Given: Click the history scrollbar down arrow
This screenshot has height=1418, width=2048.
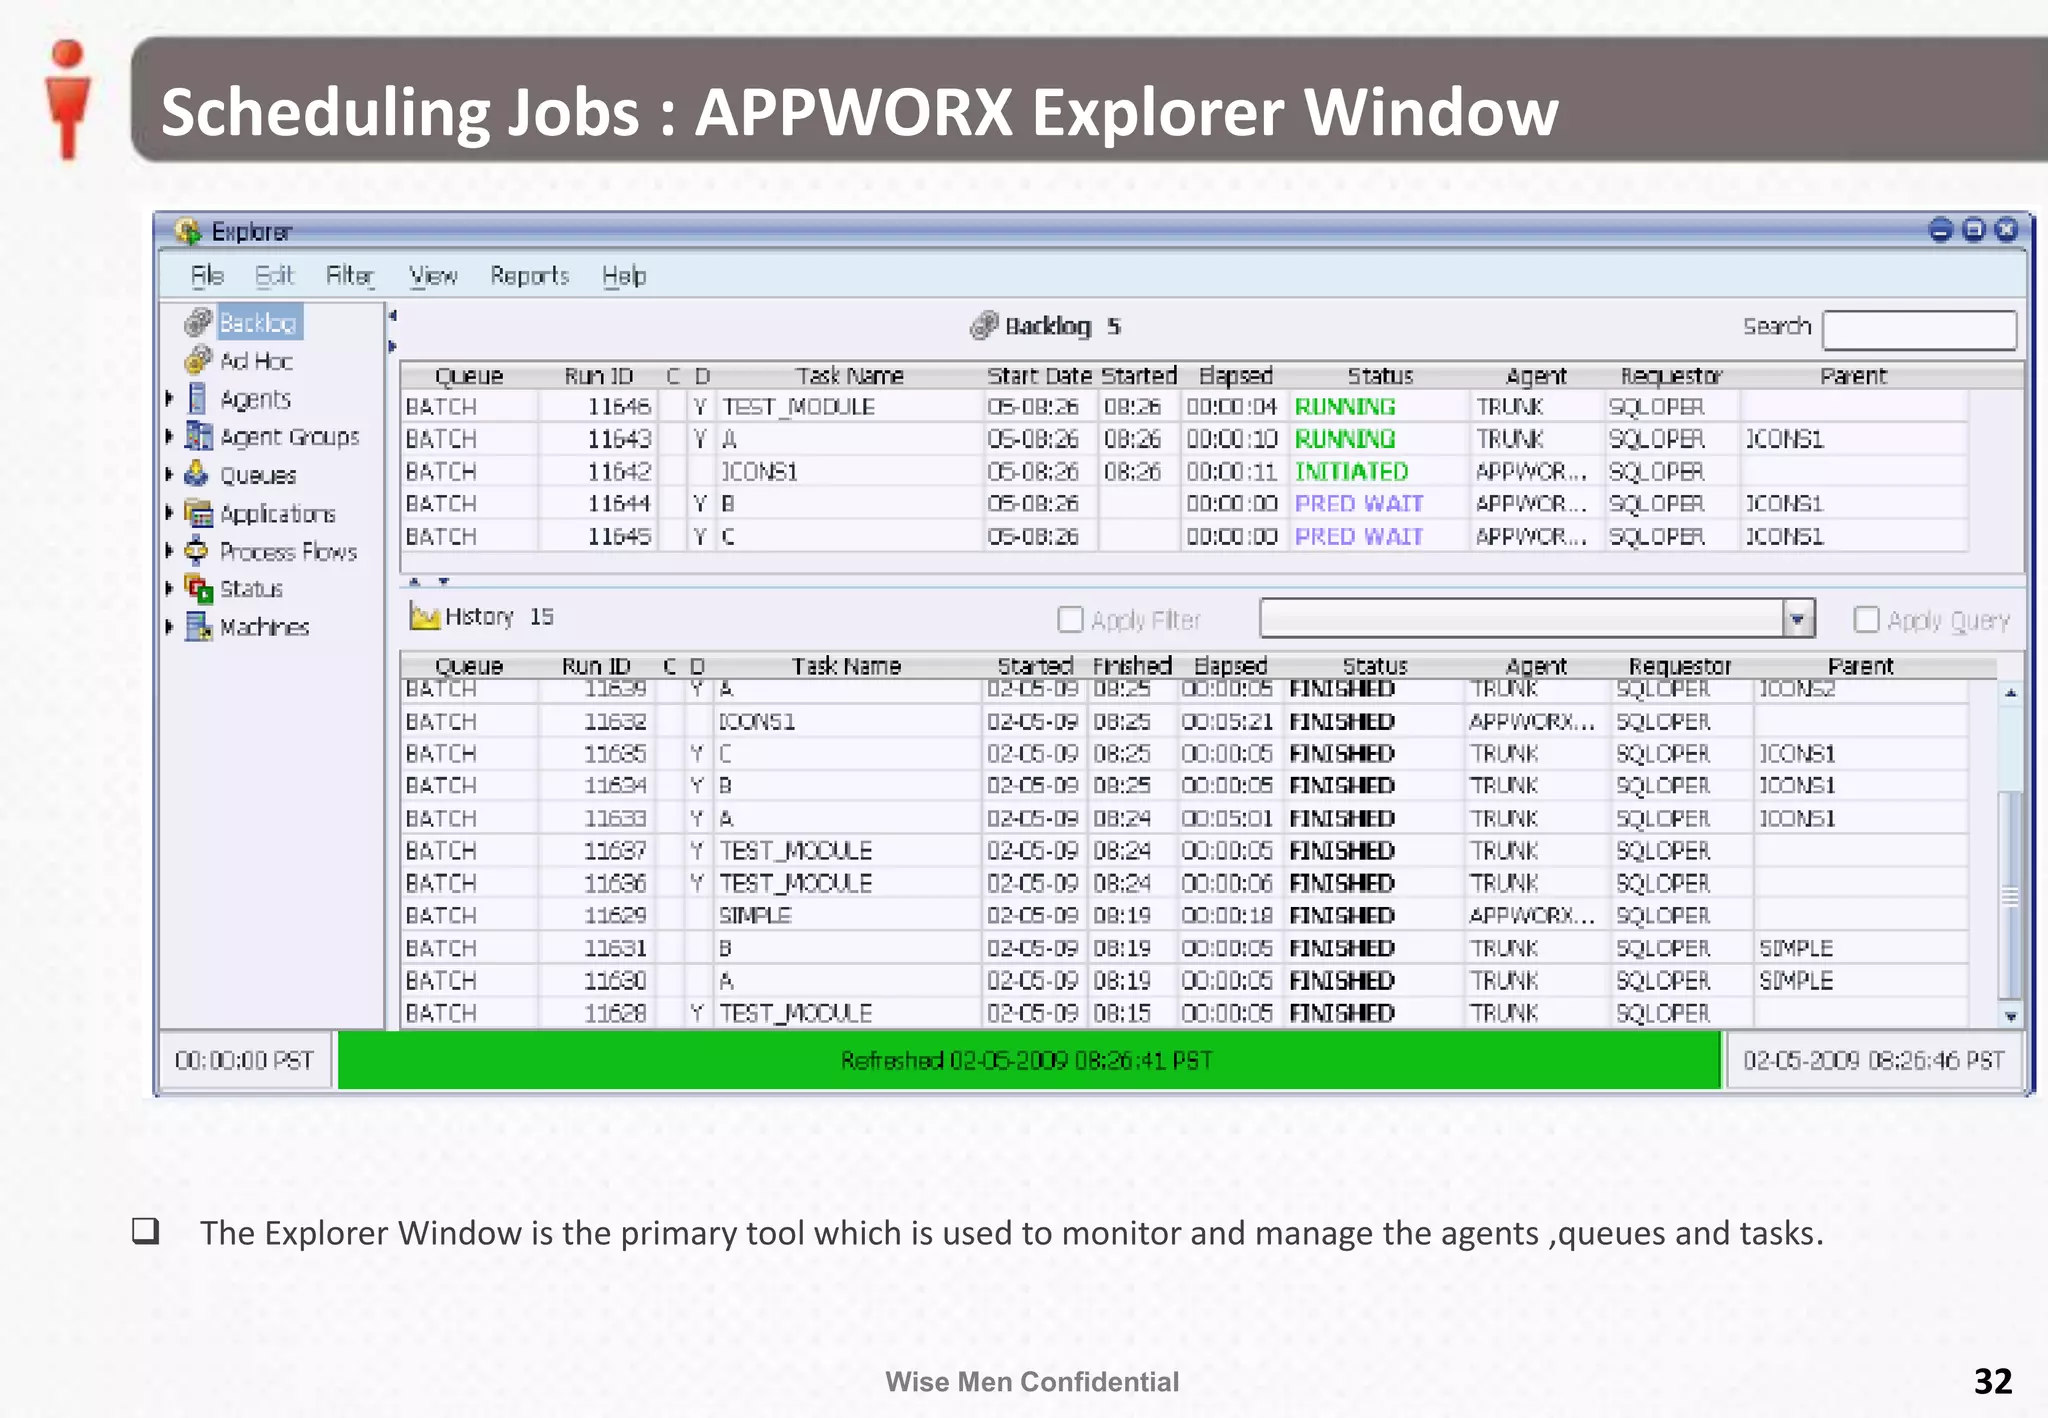Looking at the screenshot, I should 2010,1017.
